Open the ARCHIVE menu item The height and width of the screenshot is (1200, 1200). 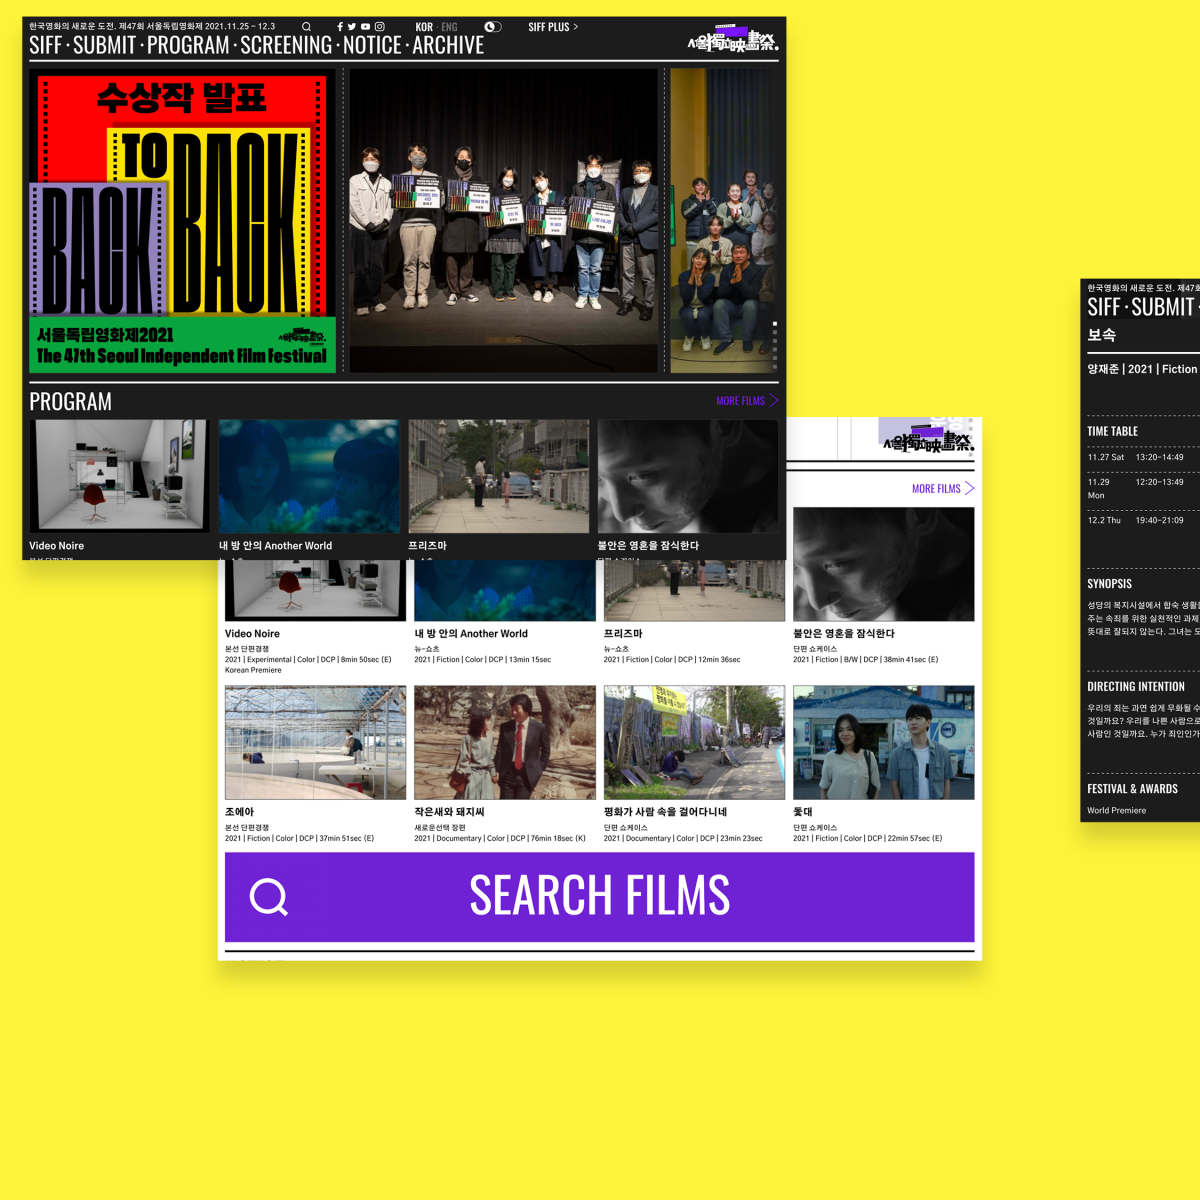pyautogui.click(x=448, y=45)
